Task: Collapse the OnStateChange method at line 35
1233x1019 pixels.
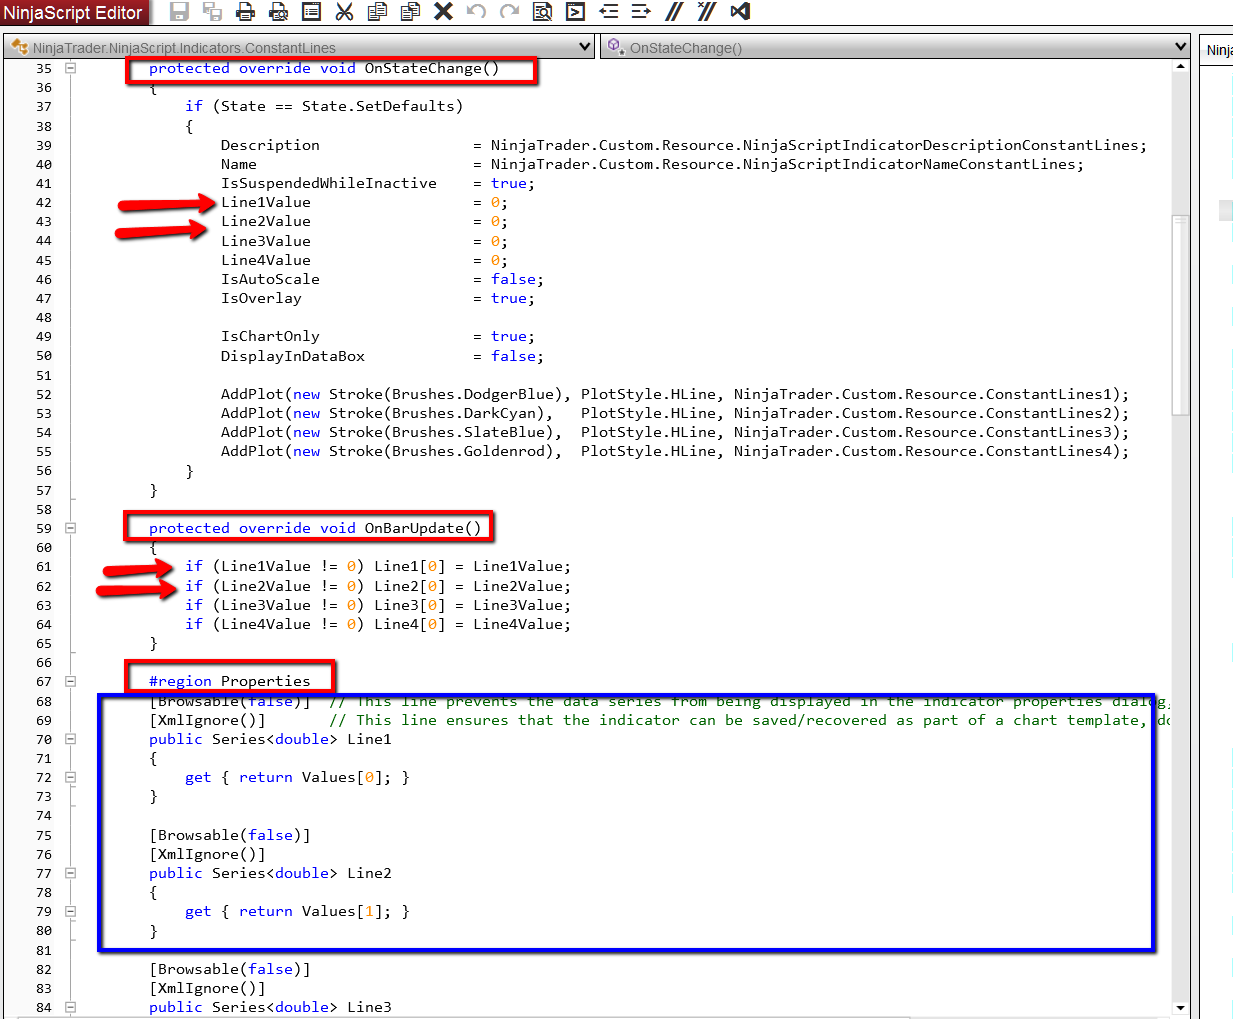Action: tap(71, 68)
